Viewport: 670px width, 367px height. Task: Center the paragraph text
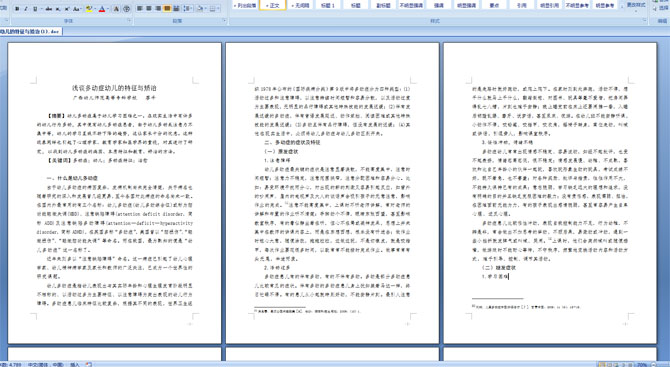[x=149, y=8]
